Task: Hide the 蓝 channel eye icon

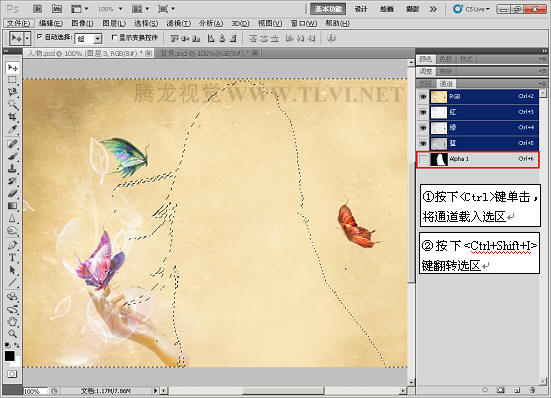Action: [423, 143]
